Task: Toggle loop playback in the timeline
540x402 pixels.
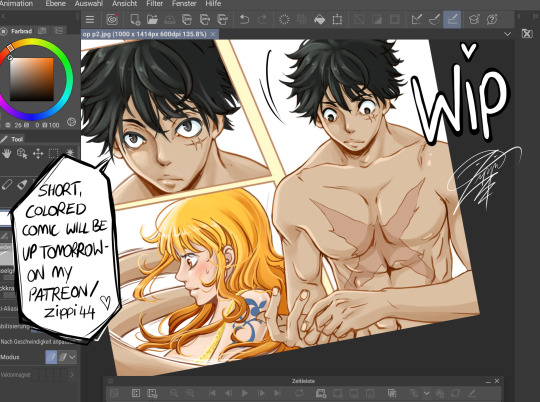Action: pyautogui.click(x=299, y=393)
